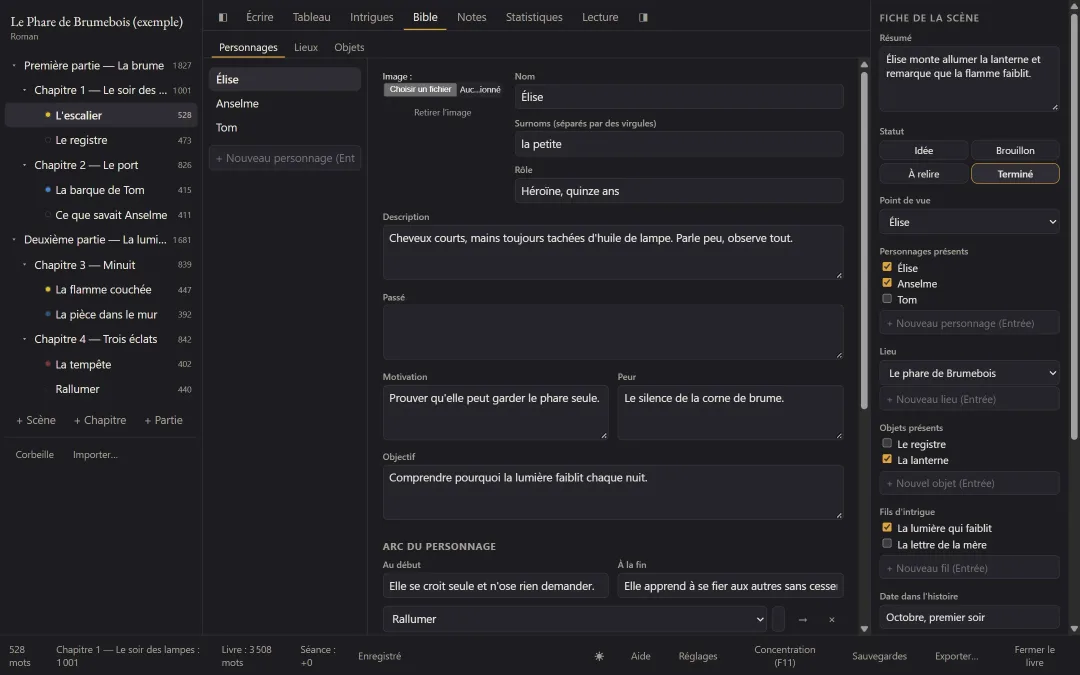Viewport: 1080px width, 675px height.
Task: Click the blue status dot of La barque de Tom
Action: pyautogui.click(x=48, y=189)
